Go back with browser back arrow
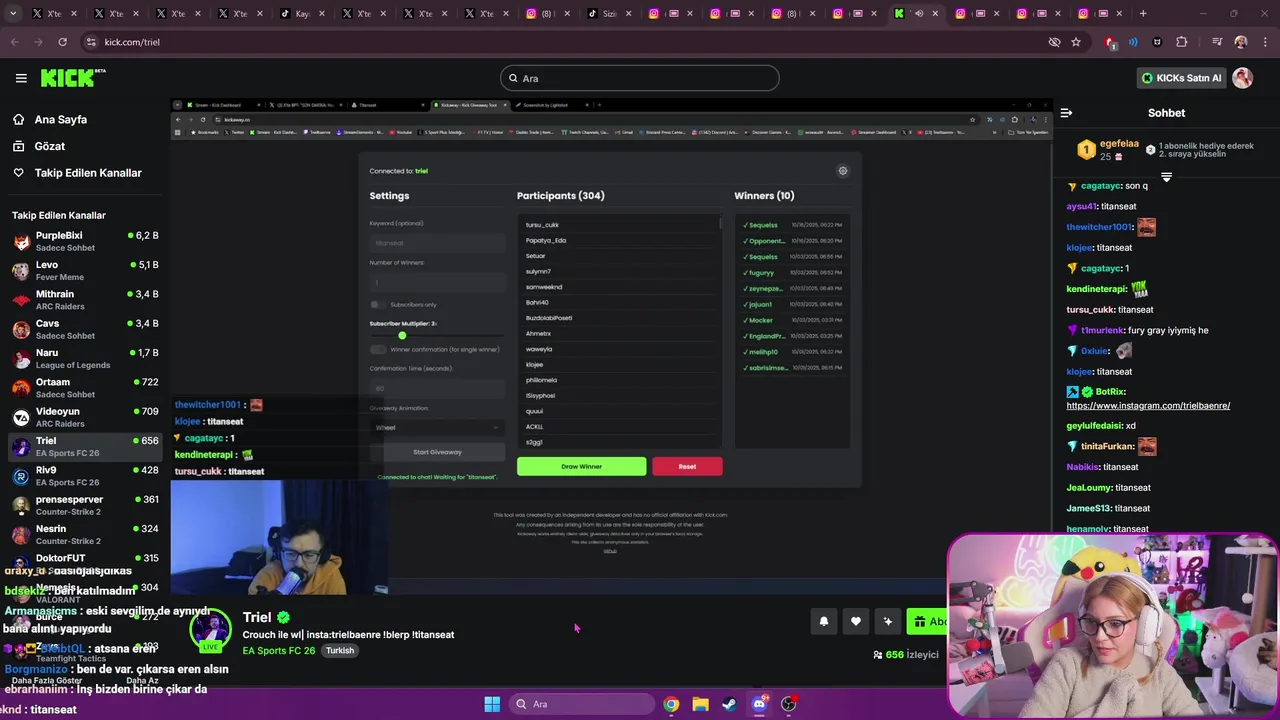Screen dimensions: 1280x720 pos(14,42)
